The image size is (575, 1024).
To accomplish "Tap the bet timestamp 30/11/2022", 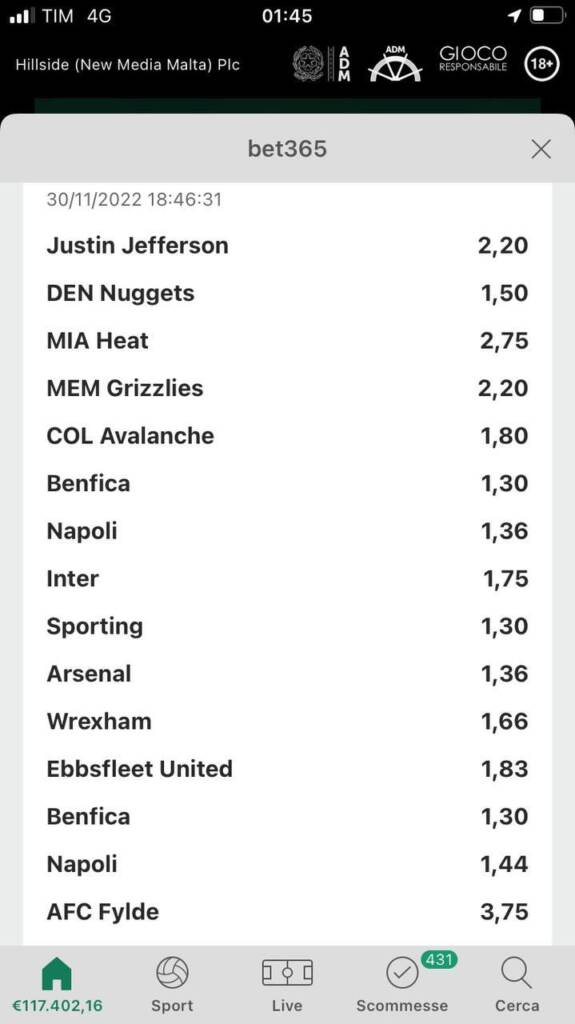I will point(134,199).
